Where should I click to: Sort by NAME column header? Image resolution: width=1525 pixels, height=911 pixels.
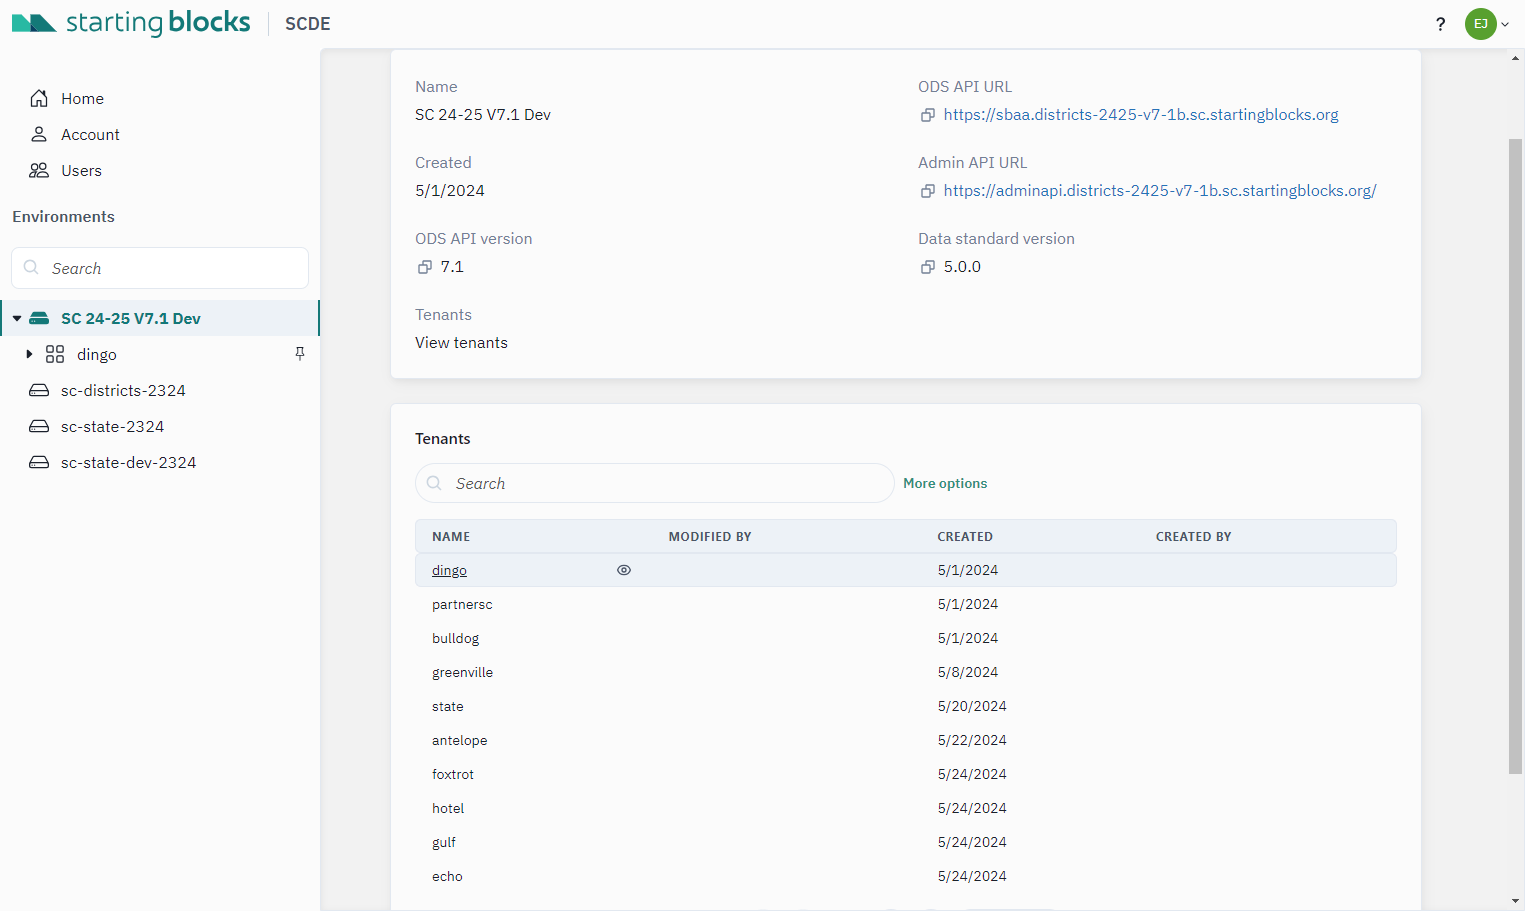tap(451, 537)
